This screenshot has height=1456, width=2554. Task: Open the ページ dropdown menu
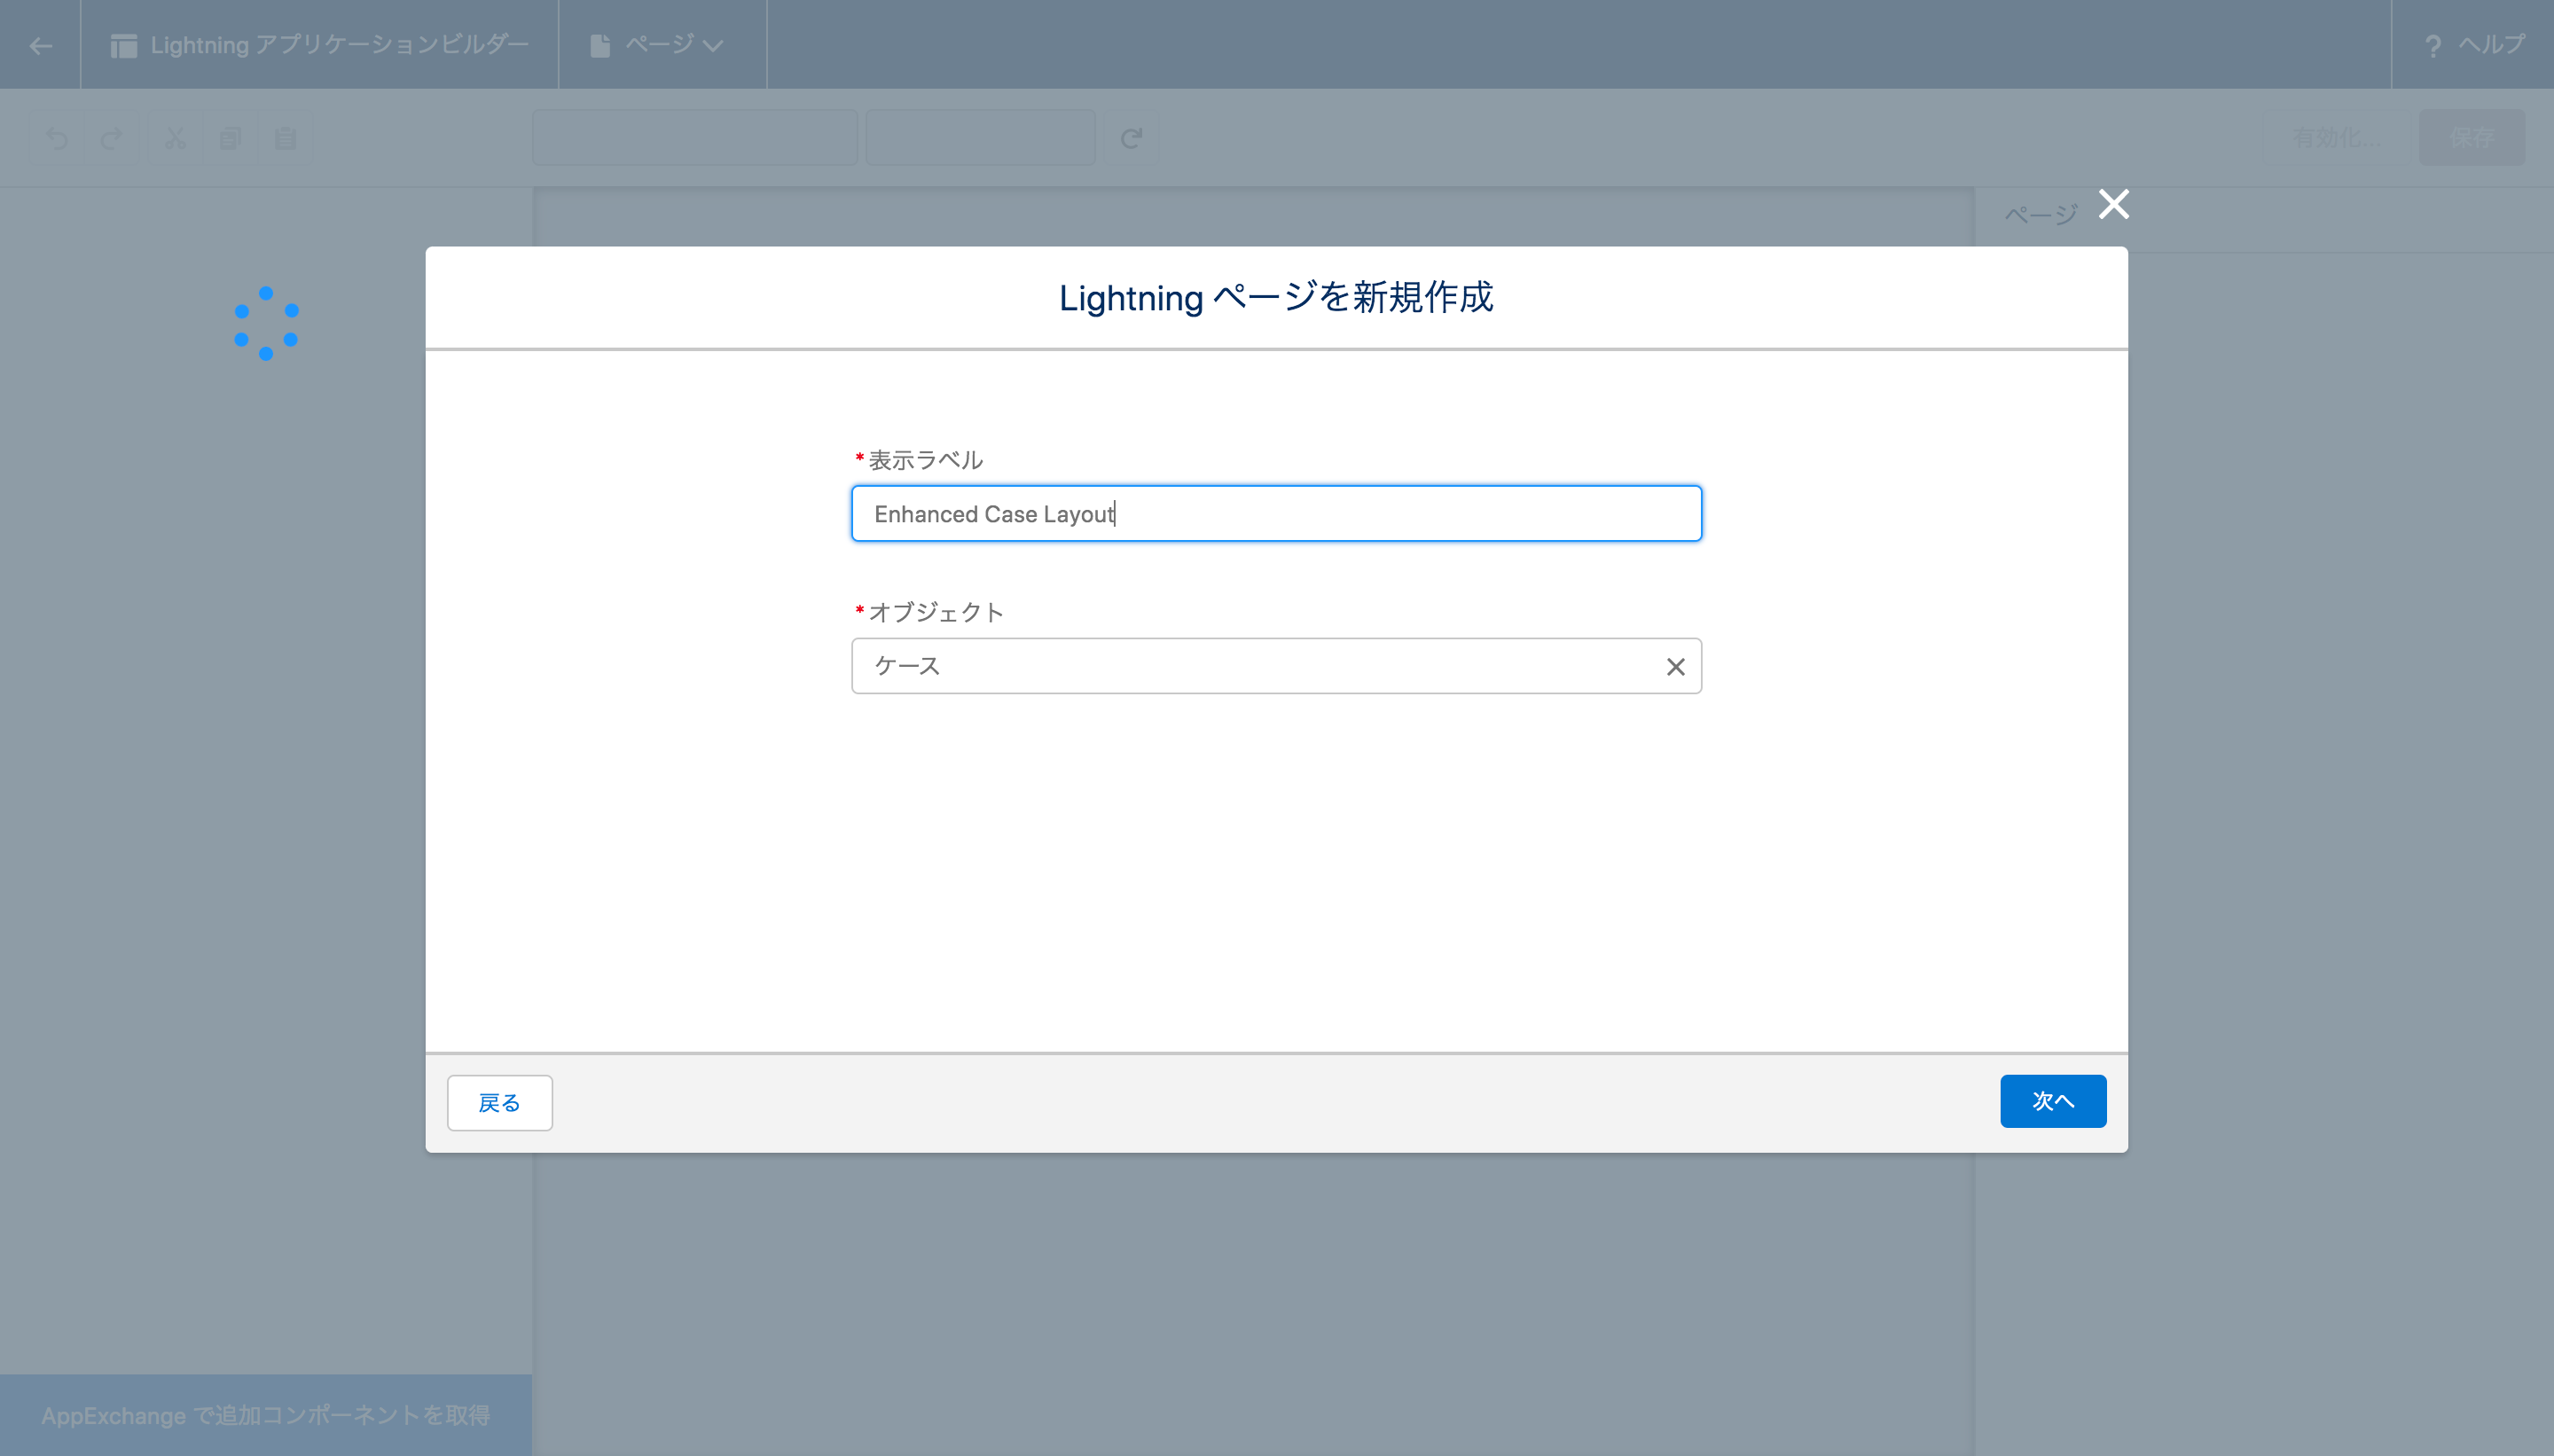tap(660, 45)
